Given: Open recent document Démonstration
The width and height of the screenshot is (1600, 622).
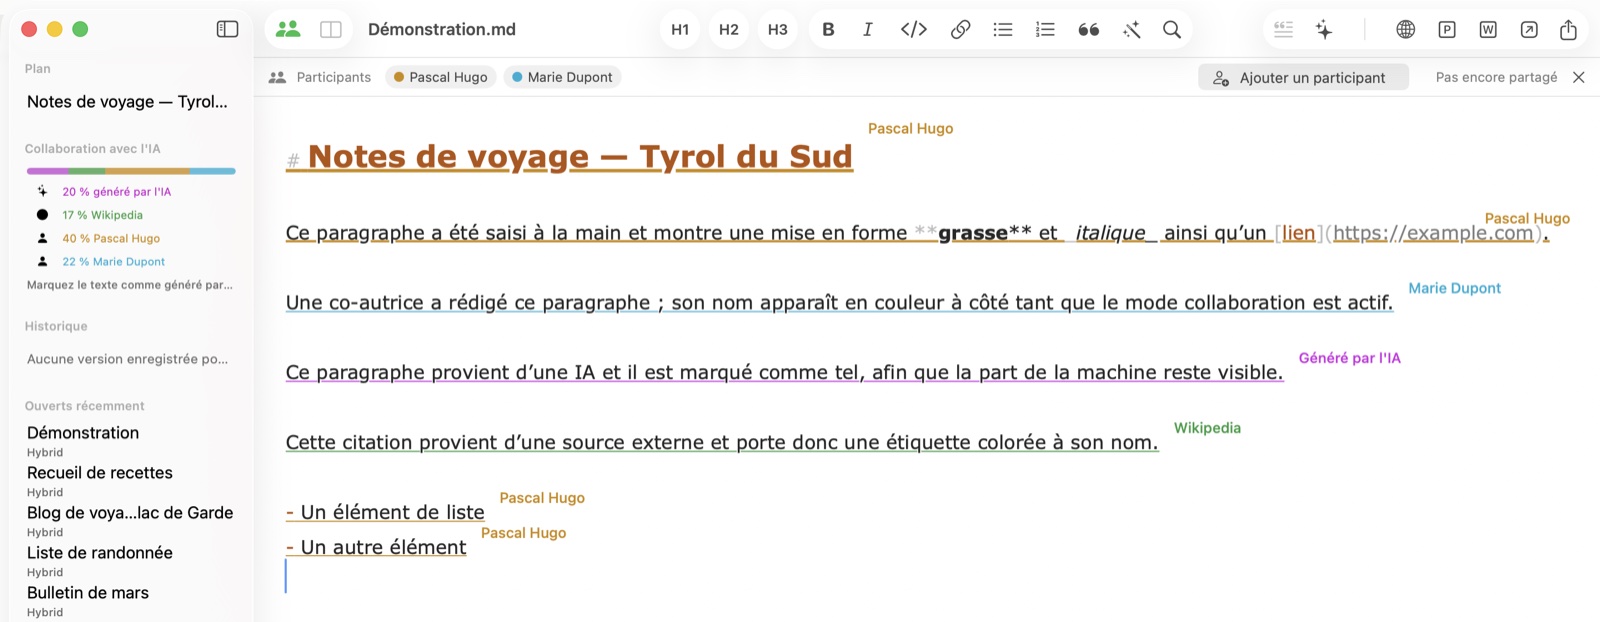Looking at the screenshot, I should tap(83, 433).
